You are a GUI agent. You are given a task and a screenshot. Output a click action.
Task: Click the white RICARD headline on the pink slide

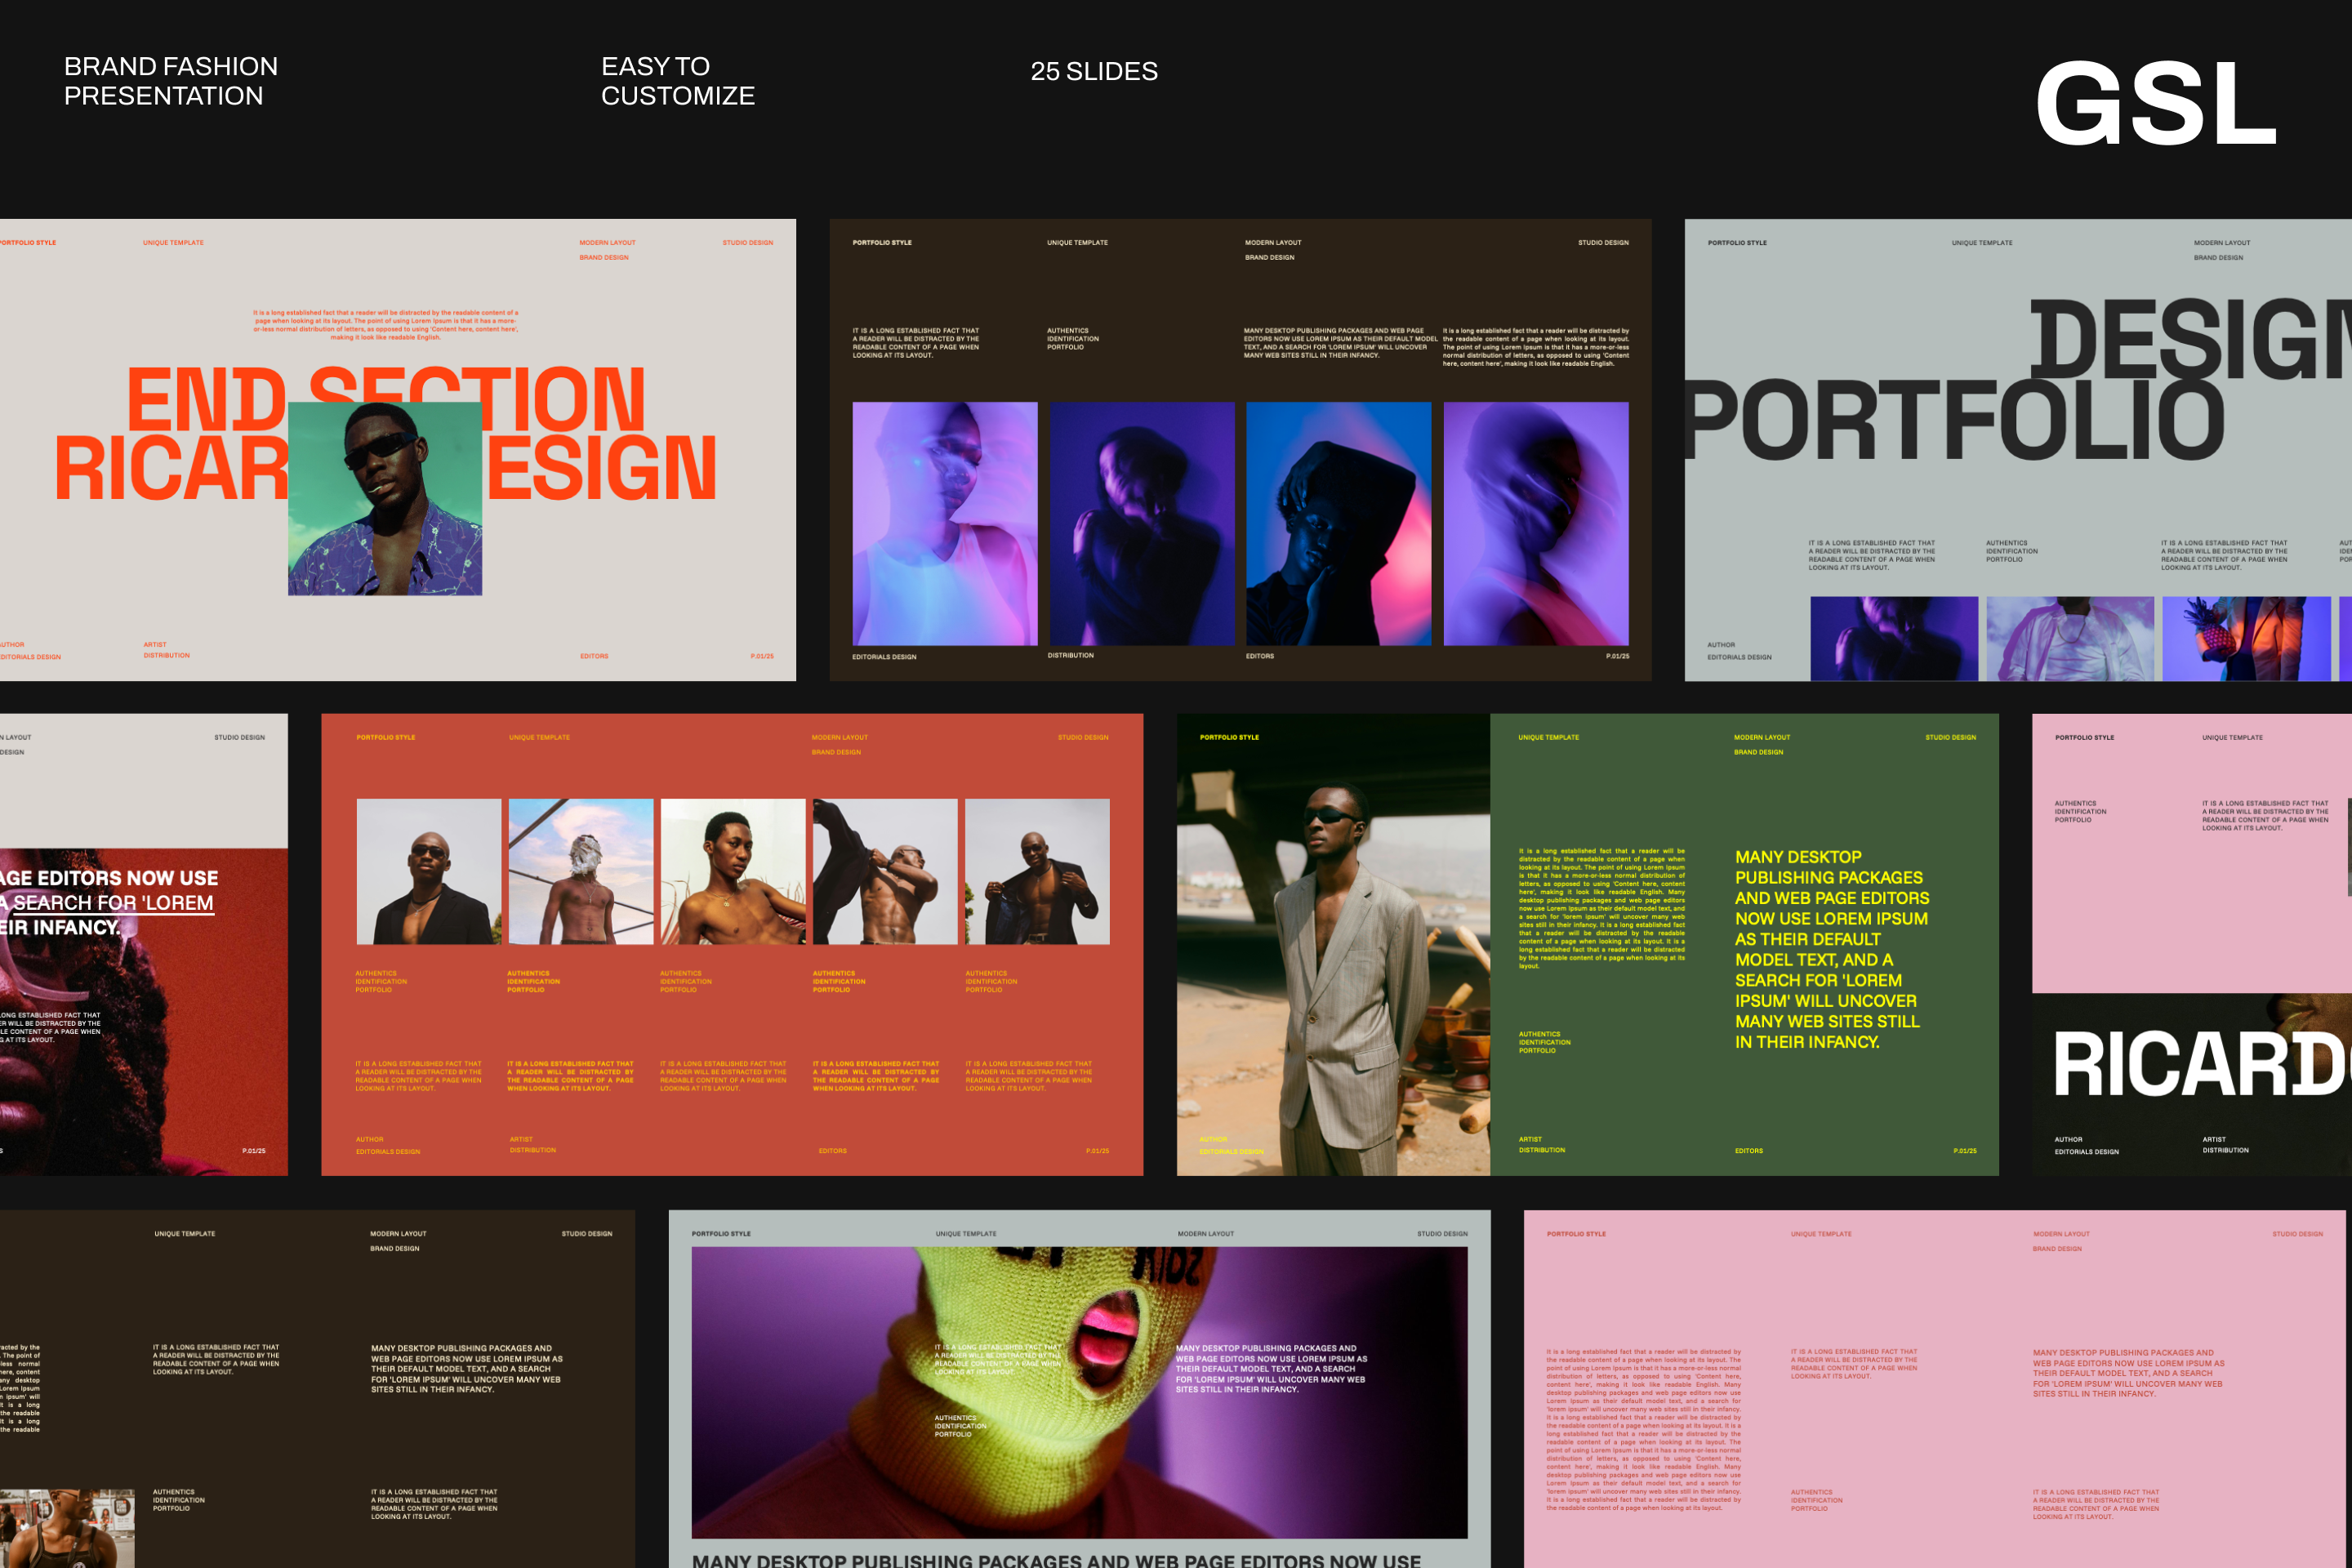(2200, 1065)
